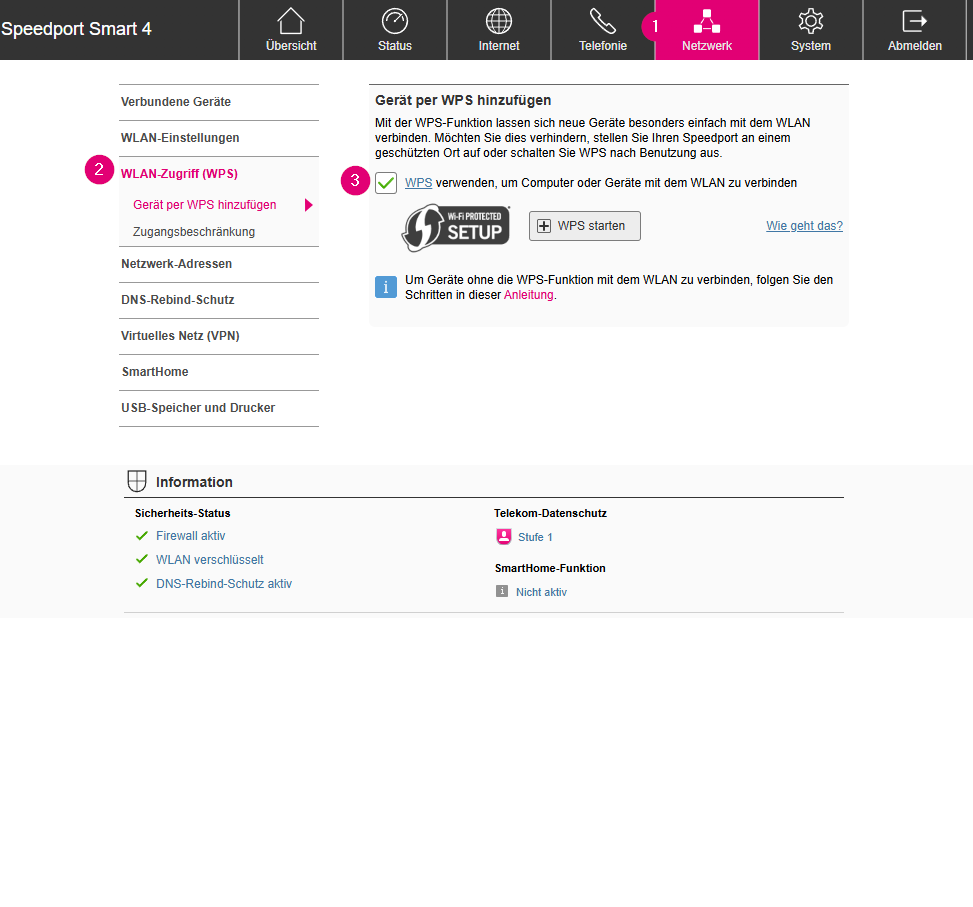Switch to the Netzwerk tab
Screen dimensions: 973x907
(x=707, y=30)
